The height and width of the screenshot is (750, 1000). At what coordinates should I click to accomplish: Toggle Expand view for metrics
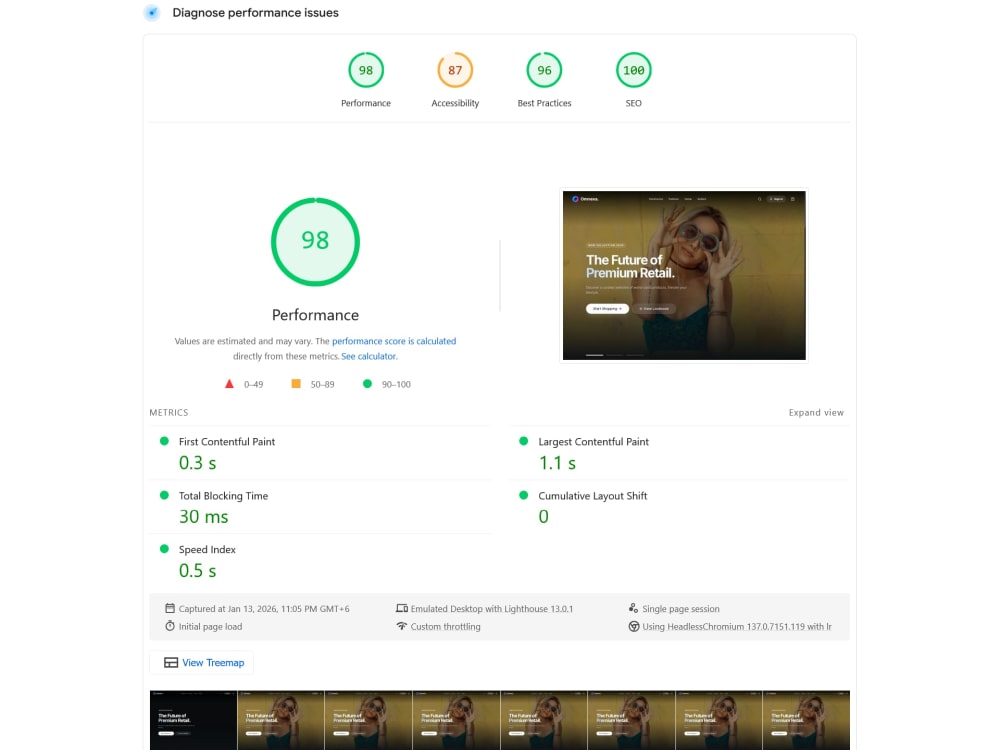tap(816, 413)
